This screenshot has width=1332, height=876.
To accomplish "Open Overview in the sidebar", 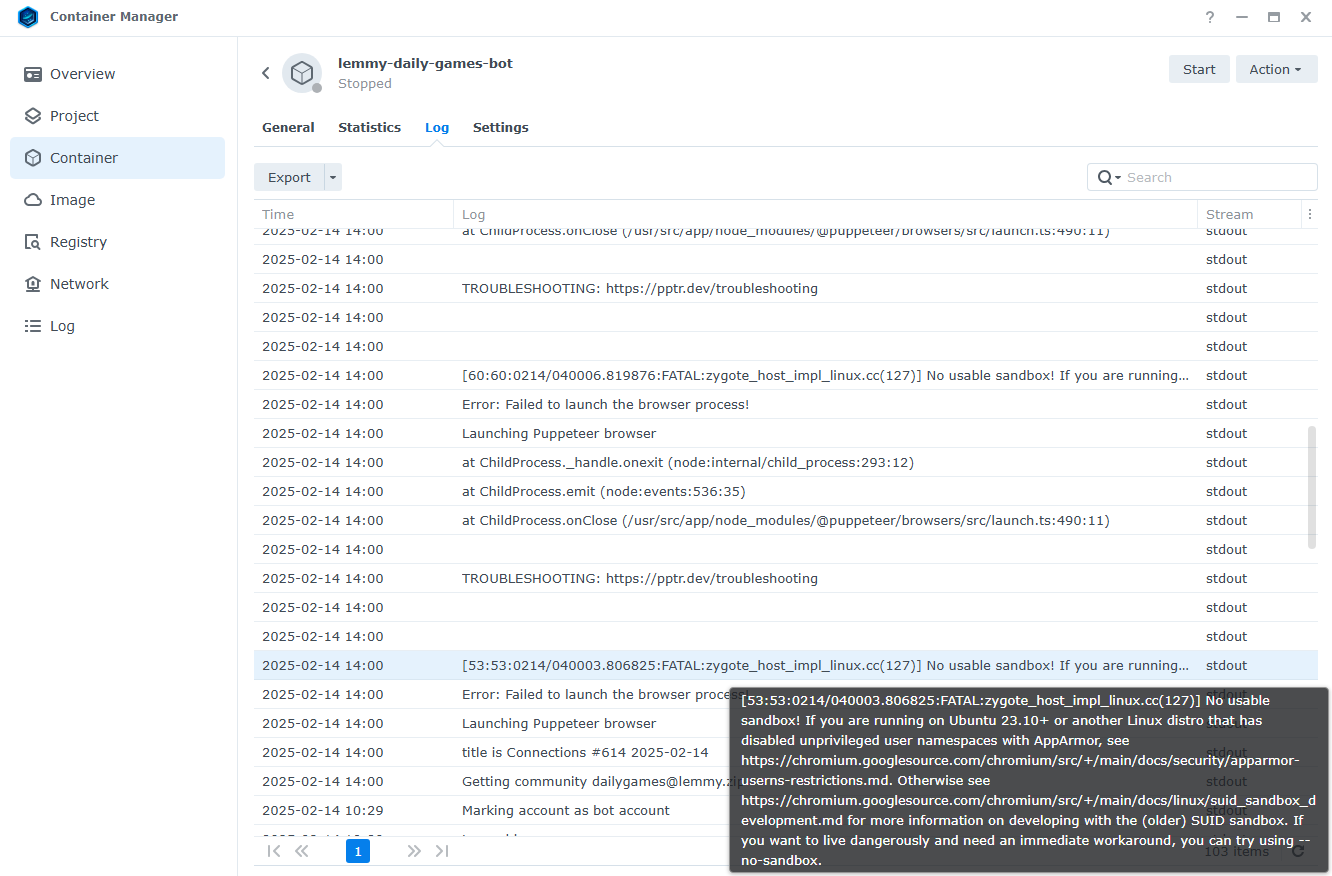I will pyautogui.click(x=82, y=74).
